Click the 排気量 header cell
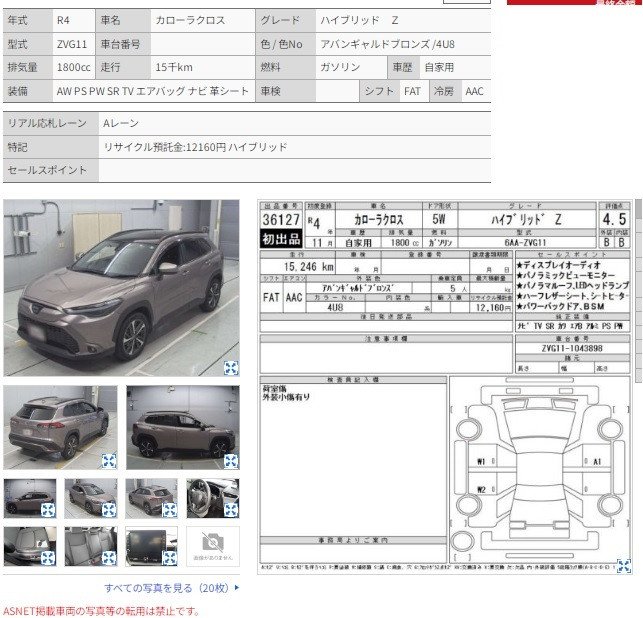Image resolution: width=643 pixels, height=618 pixels. (28, 67)
